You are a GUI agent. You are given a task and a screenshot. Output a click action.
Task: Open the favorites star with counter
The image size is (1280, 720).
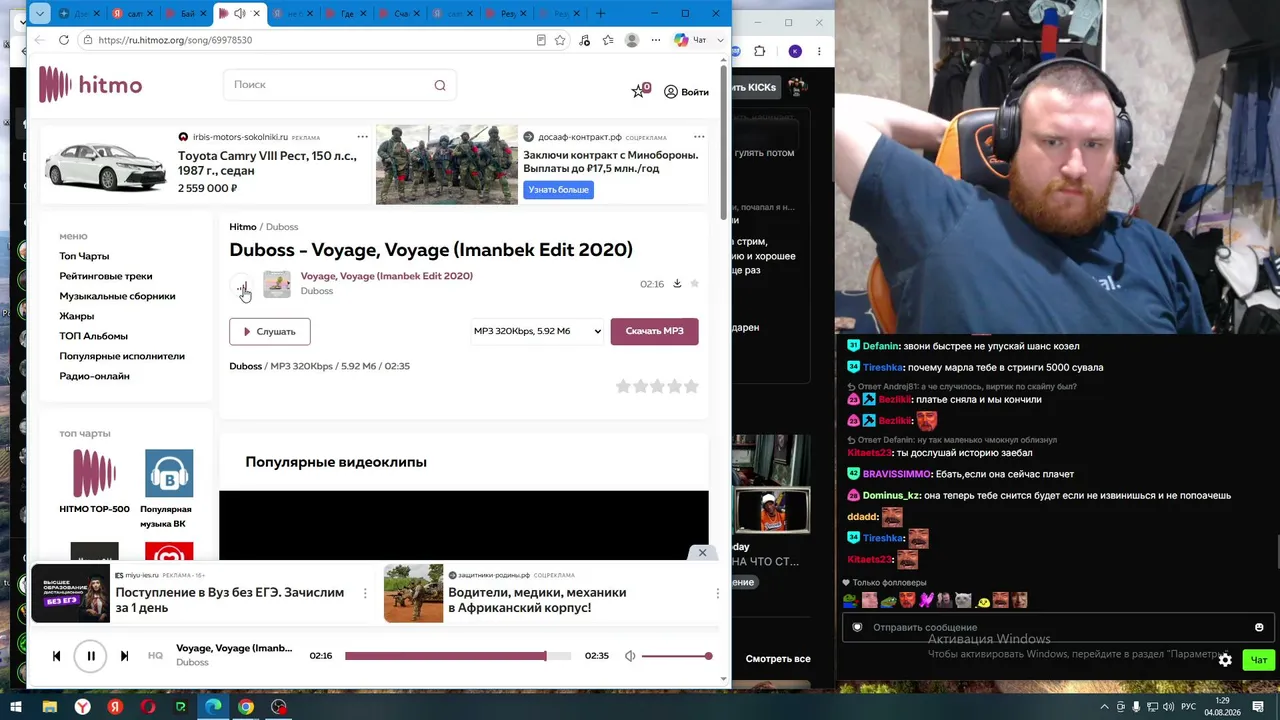pos(640,91)
